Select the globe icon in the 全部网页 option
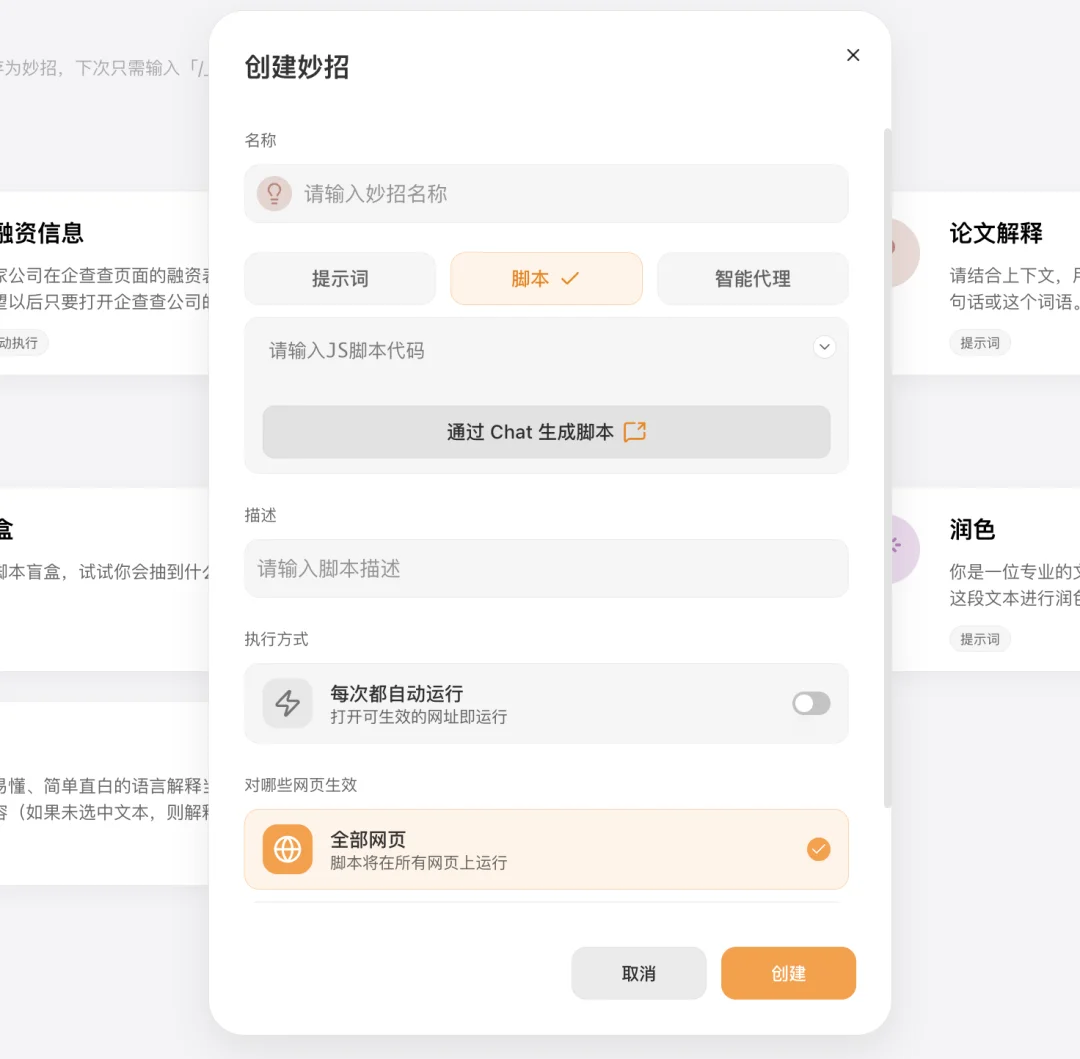The width and height of the screenshot is (1080, 1059). pyautogui.click(x=287, y=849)
